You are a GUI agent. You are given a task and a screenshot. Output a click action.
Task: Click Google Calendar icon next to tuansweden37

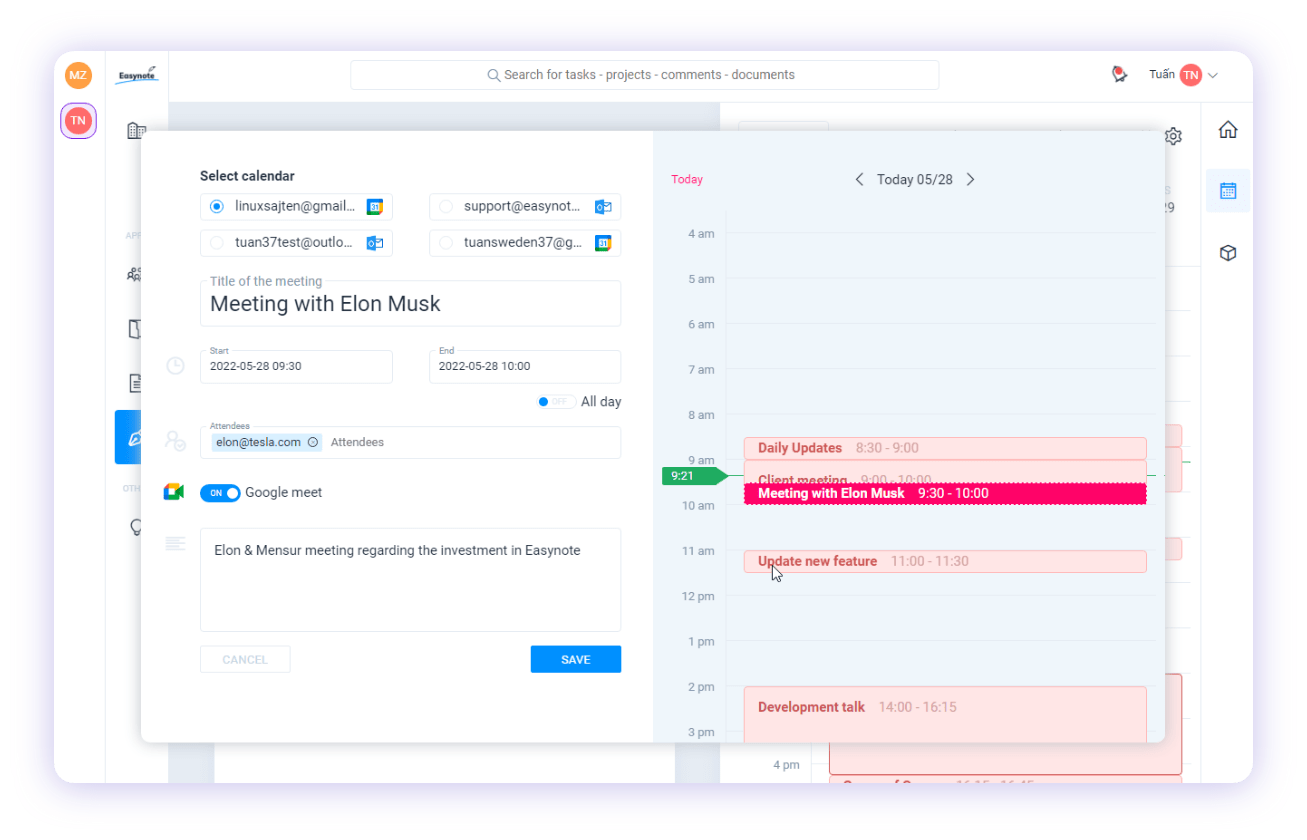(x=603, y=243)
